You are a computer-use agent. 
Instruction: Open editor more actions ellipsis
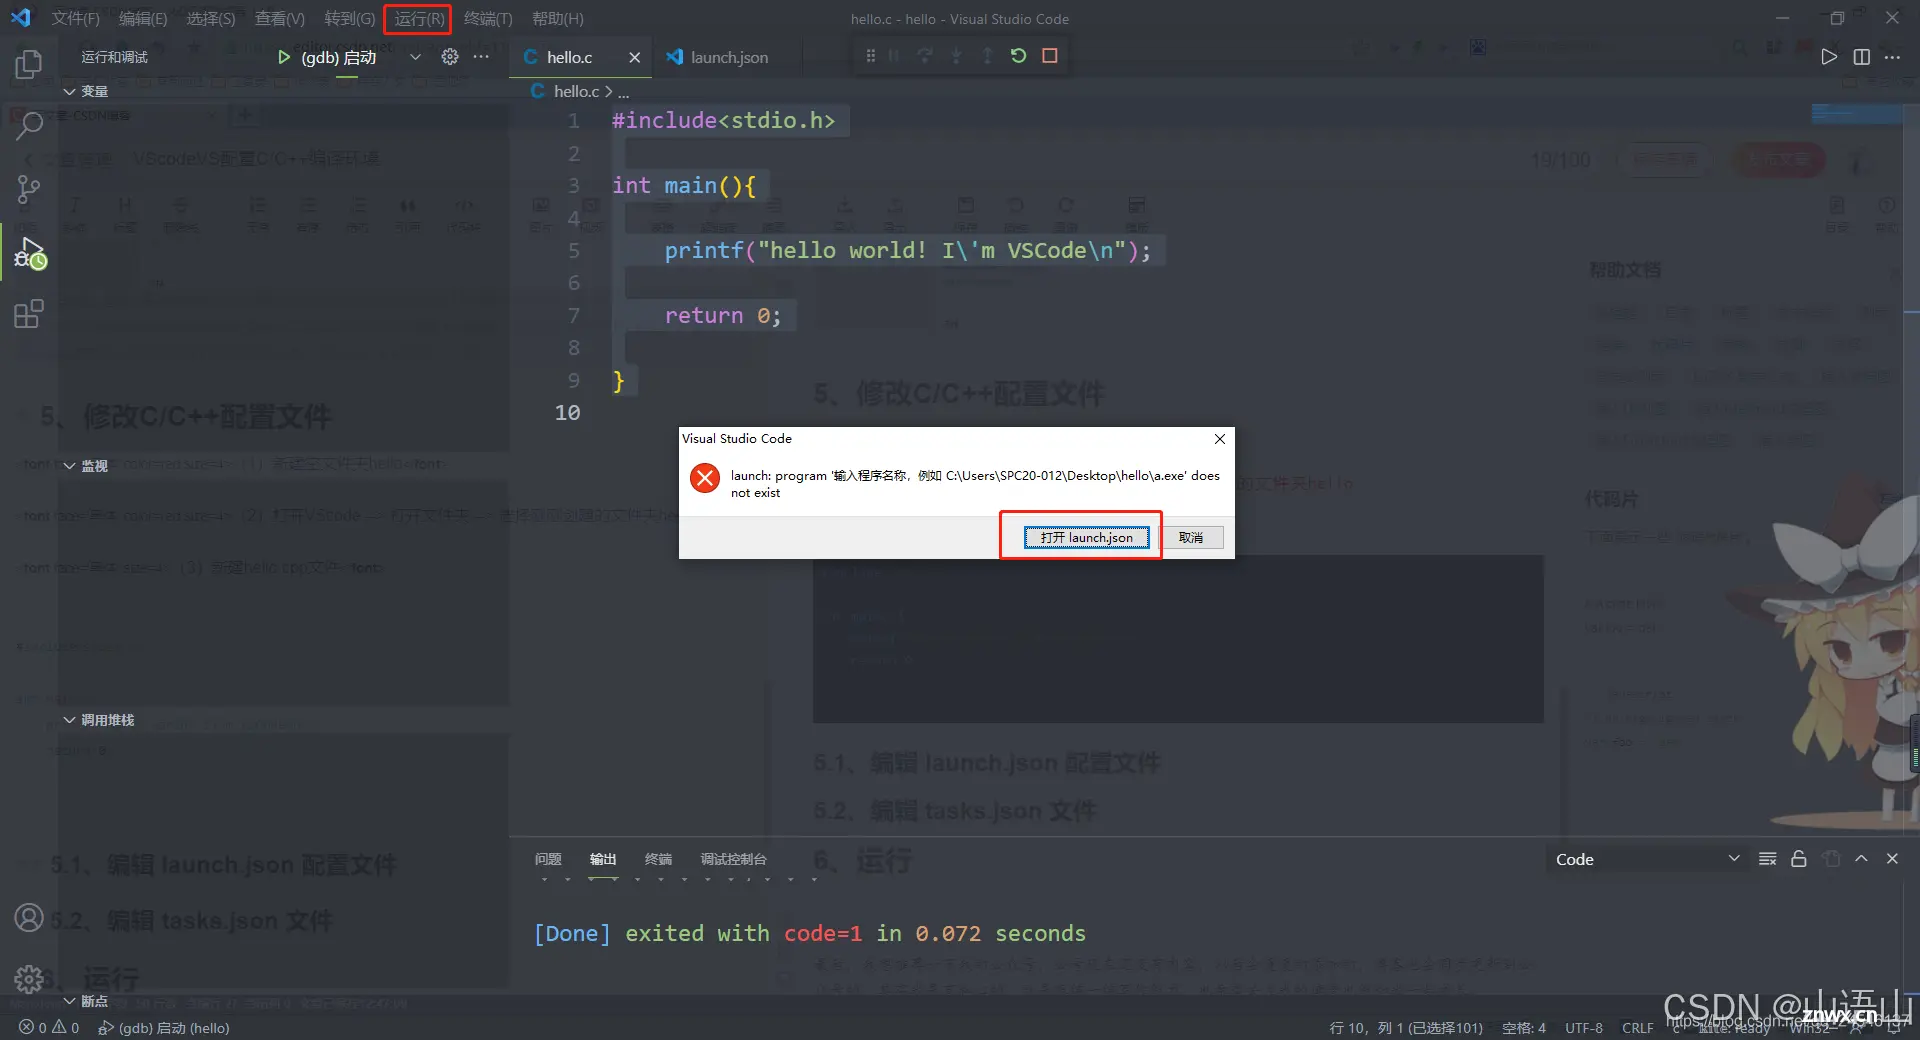point(1892,57)
